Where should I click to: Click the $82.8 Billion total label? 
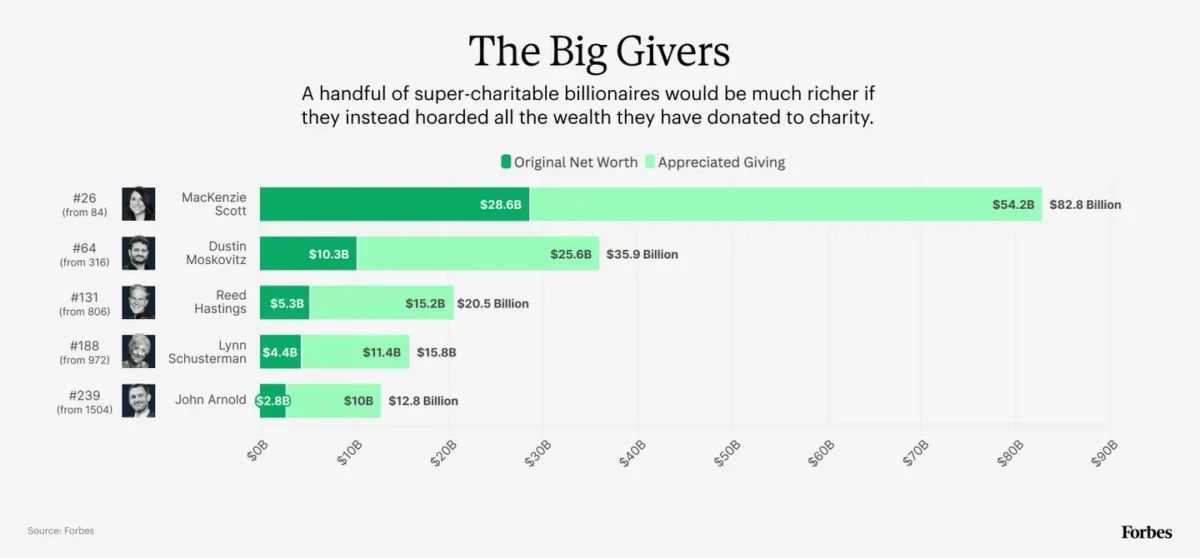tap(1085, 205)
